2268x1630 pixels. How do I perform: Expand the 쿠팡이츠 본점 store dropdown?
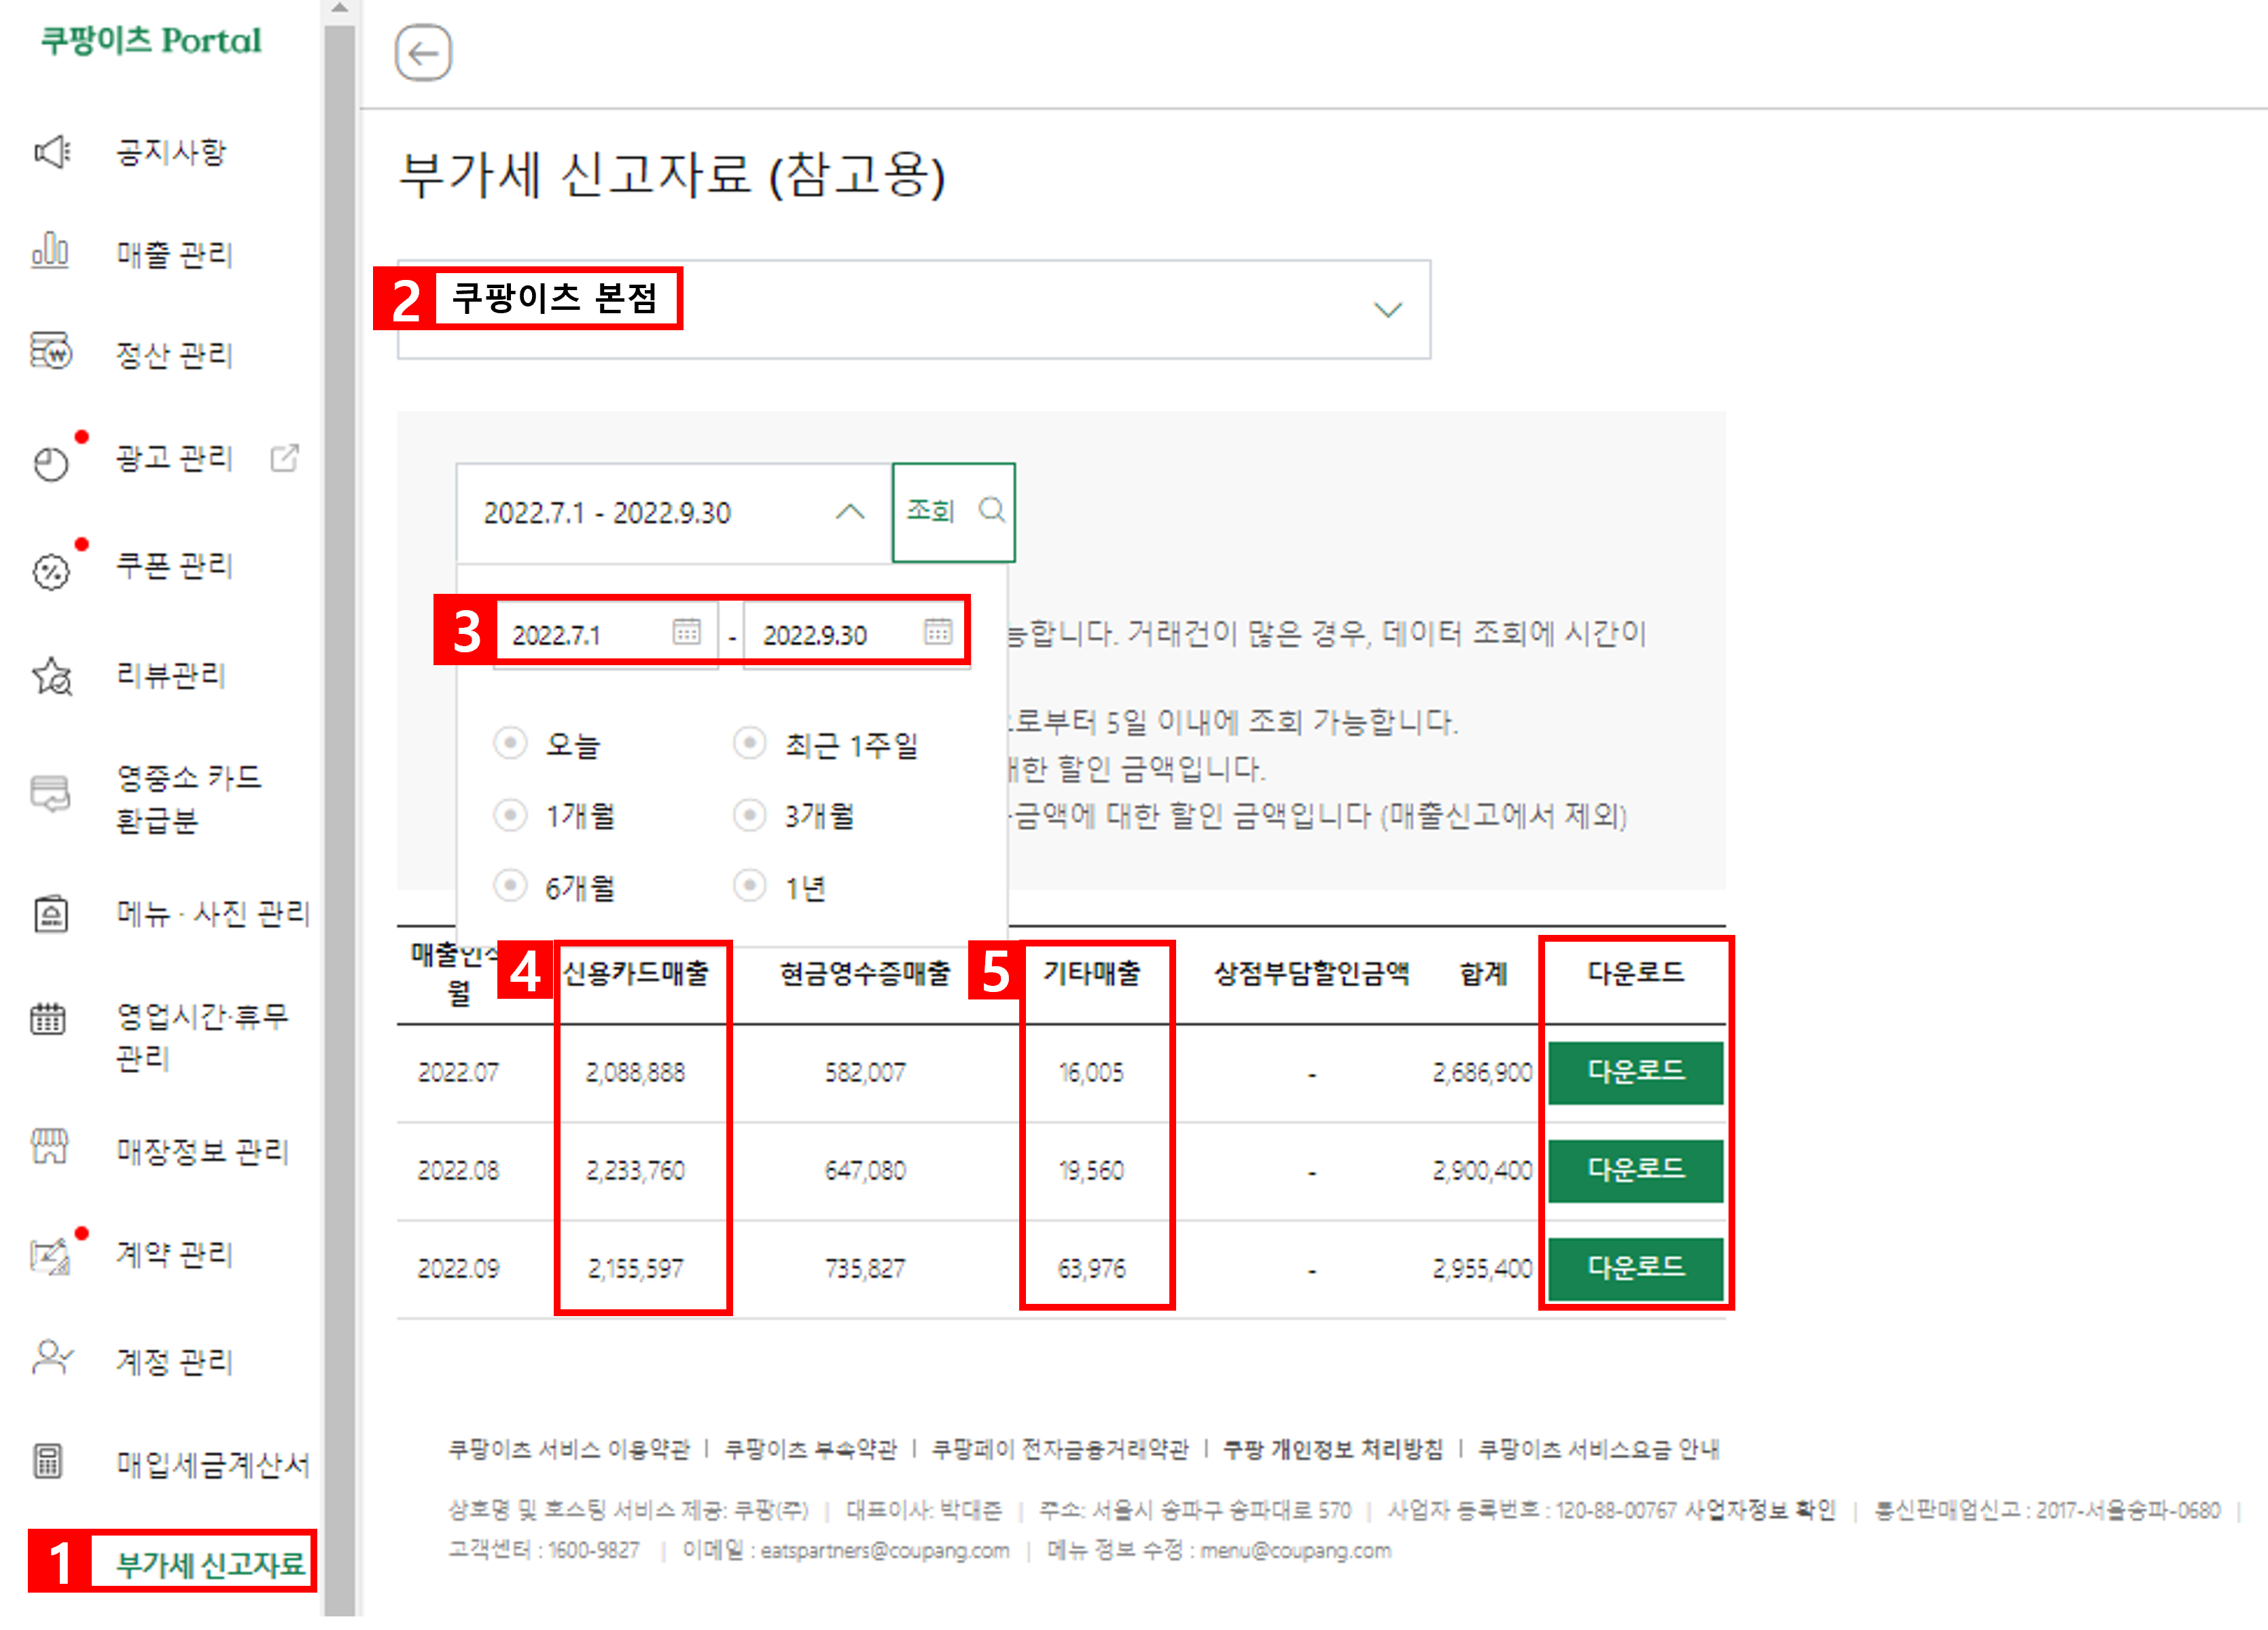coord(914,310)
